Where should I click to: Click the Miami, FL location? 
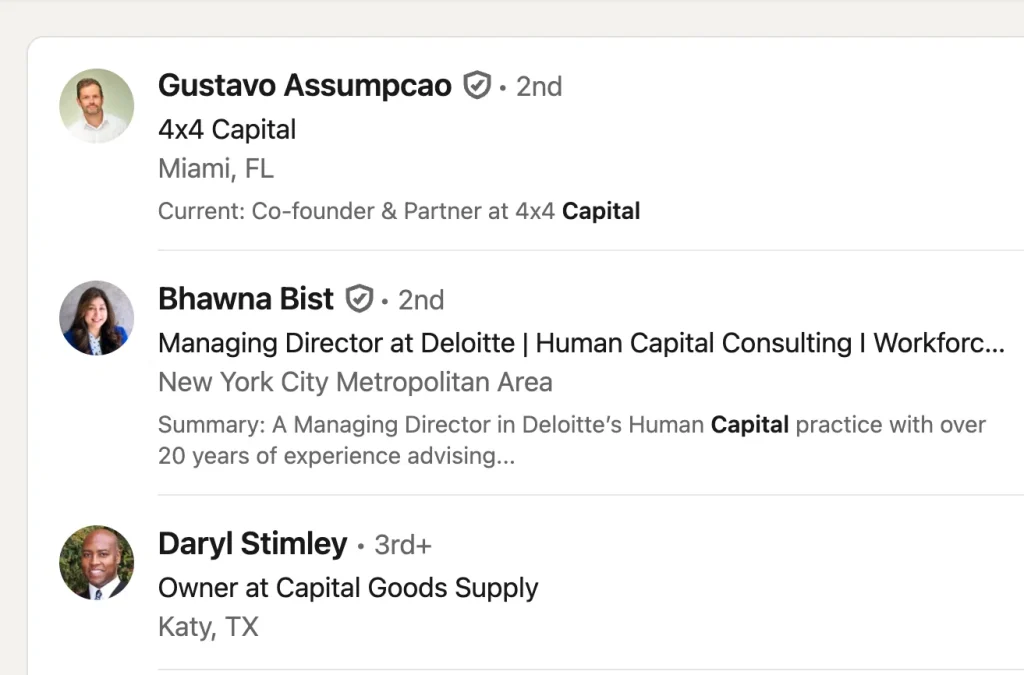tap(215, 169)
